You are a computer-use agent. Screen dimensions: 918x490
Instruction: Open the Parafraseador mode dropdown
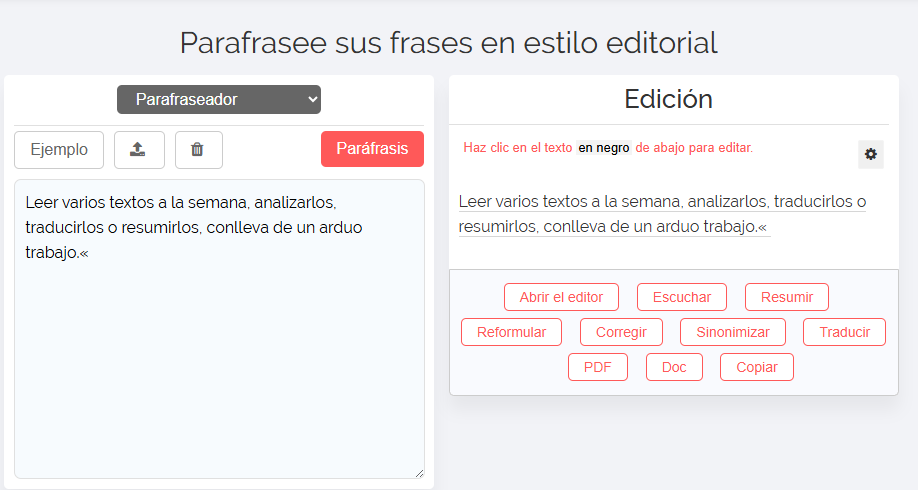[219, 100]
